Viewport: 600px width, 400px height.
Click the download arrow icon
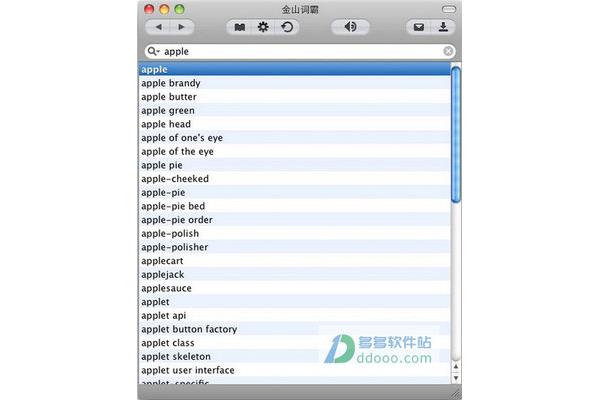443,27
